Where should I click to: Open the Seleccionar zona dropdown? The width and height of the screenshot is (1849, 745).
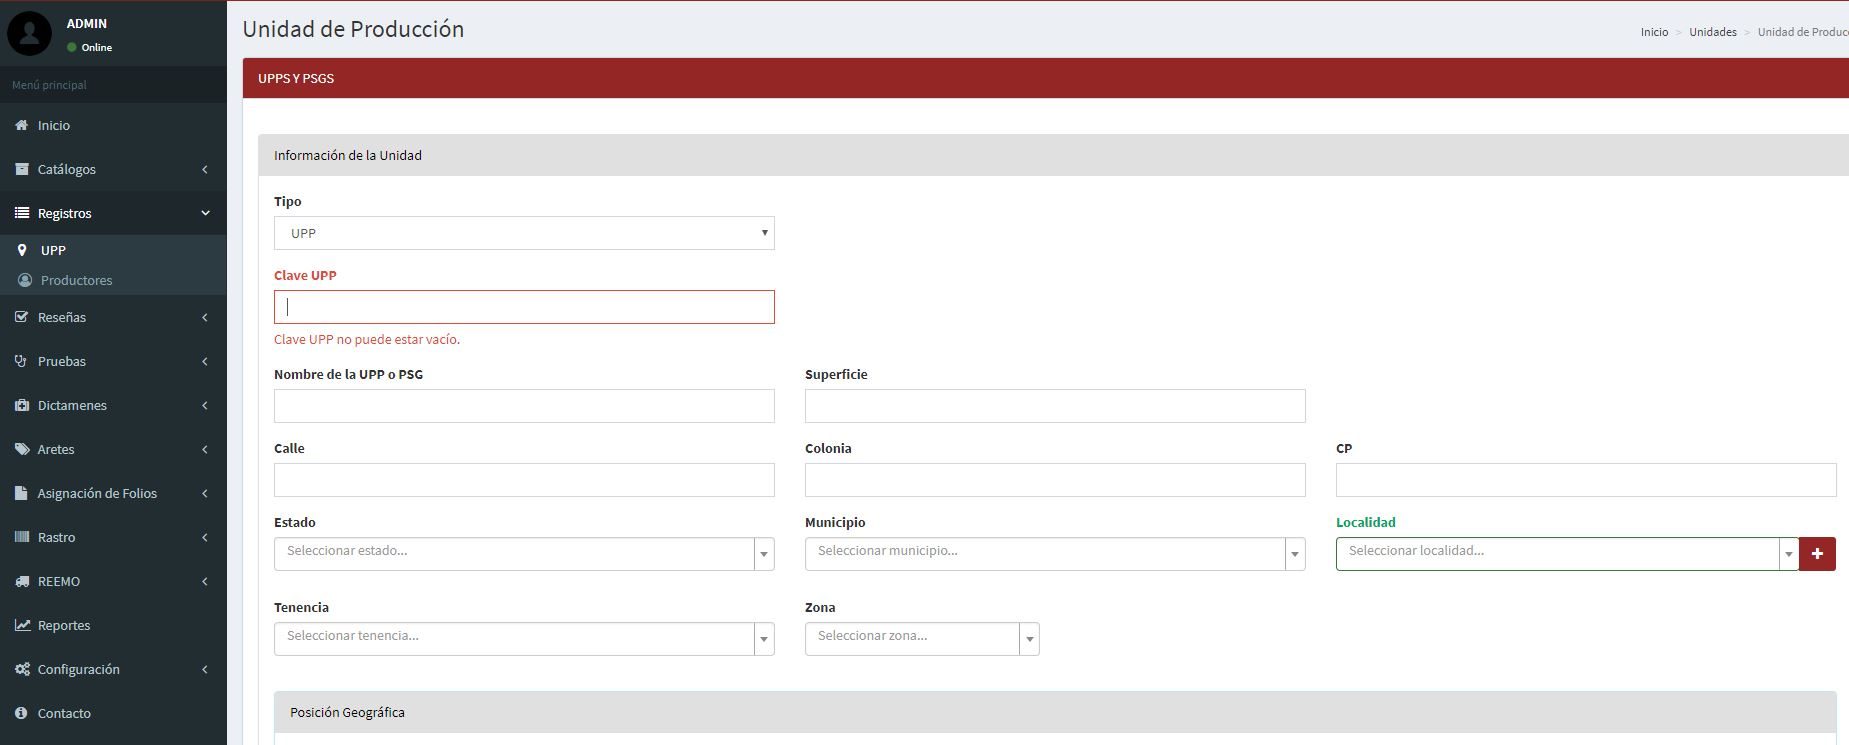922,639
